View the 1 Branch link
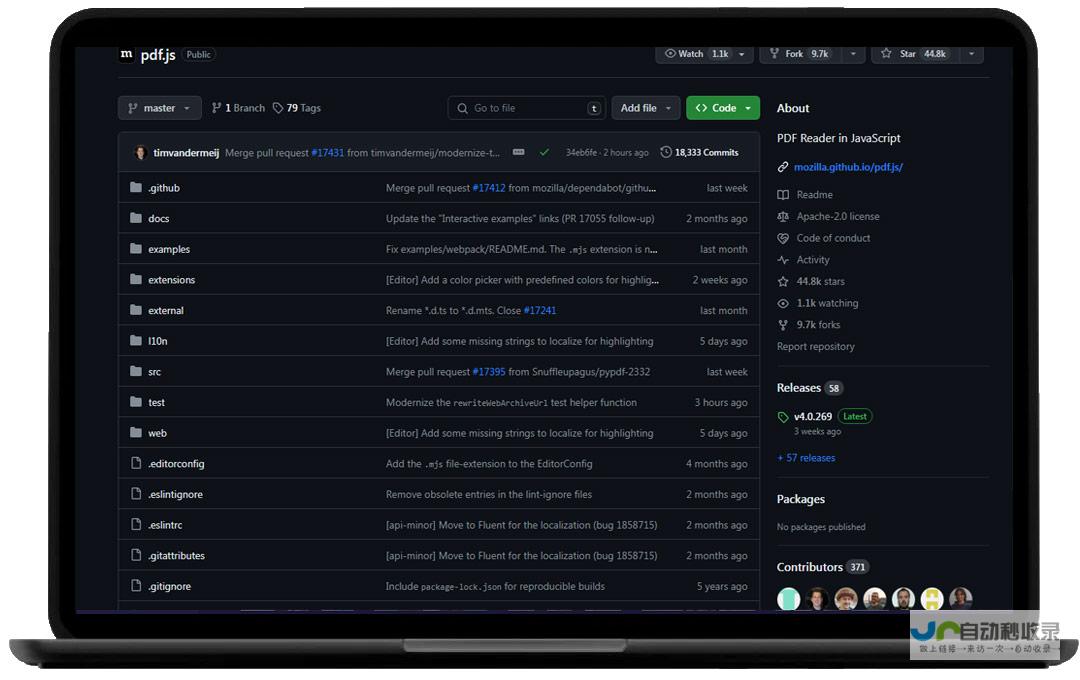Image resolution: width=1080 pixels, height=680 pixels. pos(238,108)
